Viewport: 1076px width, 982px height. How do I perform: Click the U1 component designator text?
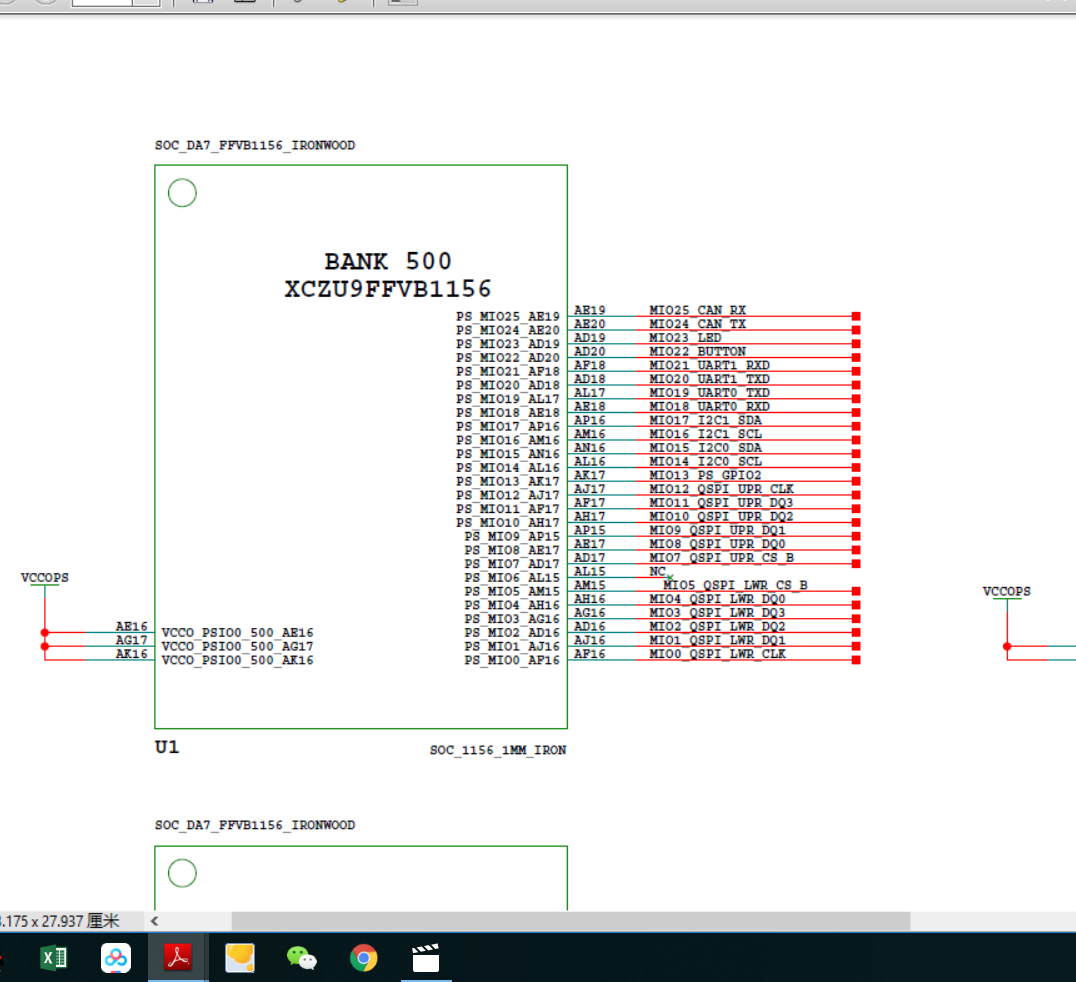tap(166, 747)
